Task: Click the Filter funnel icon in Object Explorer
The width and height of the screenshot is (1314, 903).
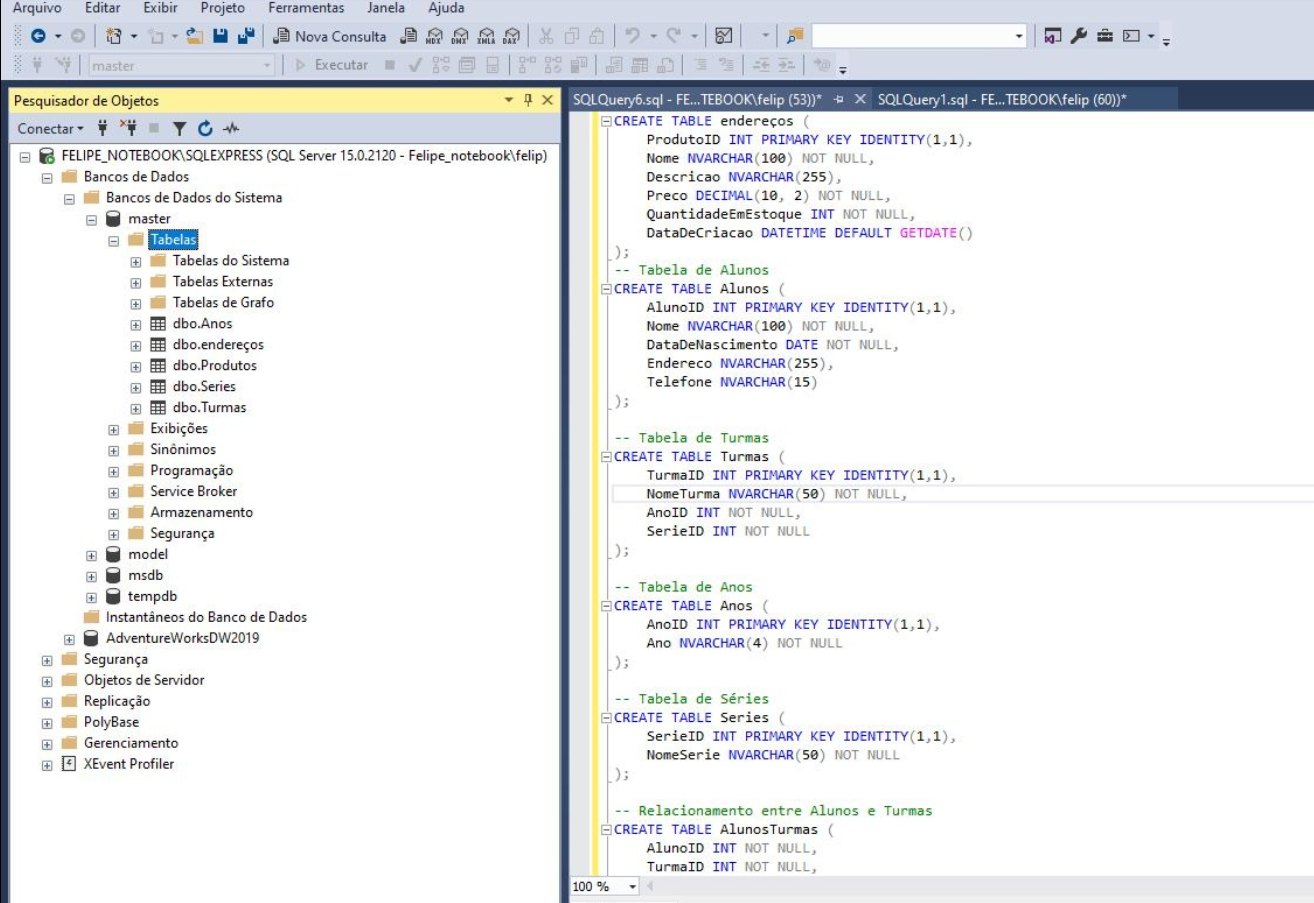Action: [179, 129]
